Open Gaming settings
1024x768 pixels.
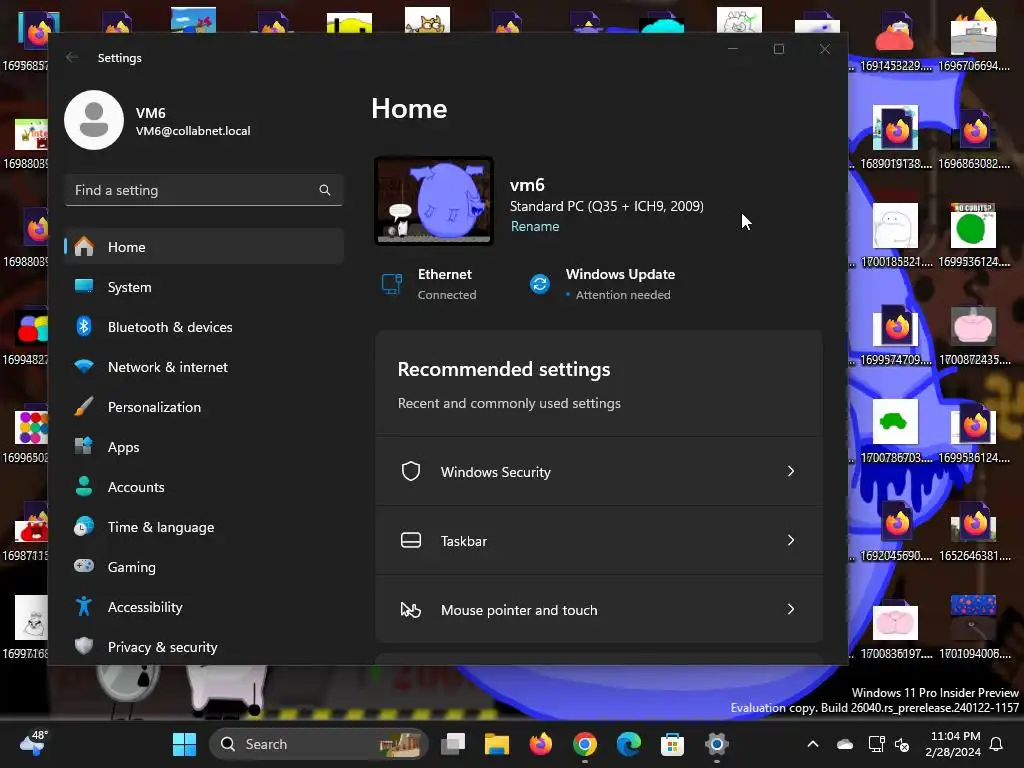click(204, 567)
